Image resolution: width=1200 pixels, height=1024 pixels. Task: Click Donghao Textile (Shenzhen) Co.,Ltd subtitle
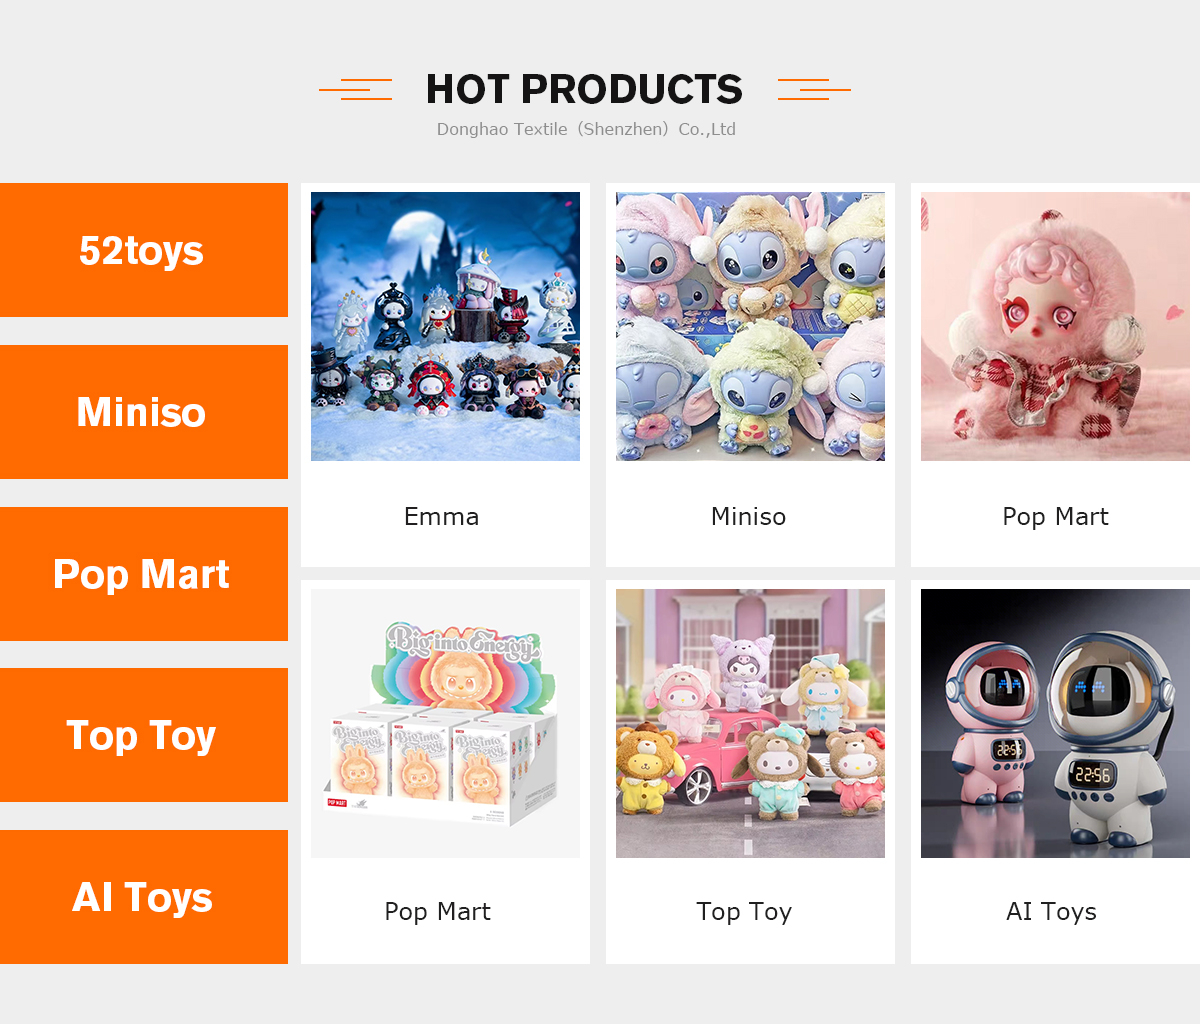click(x=586, y=129)
